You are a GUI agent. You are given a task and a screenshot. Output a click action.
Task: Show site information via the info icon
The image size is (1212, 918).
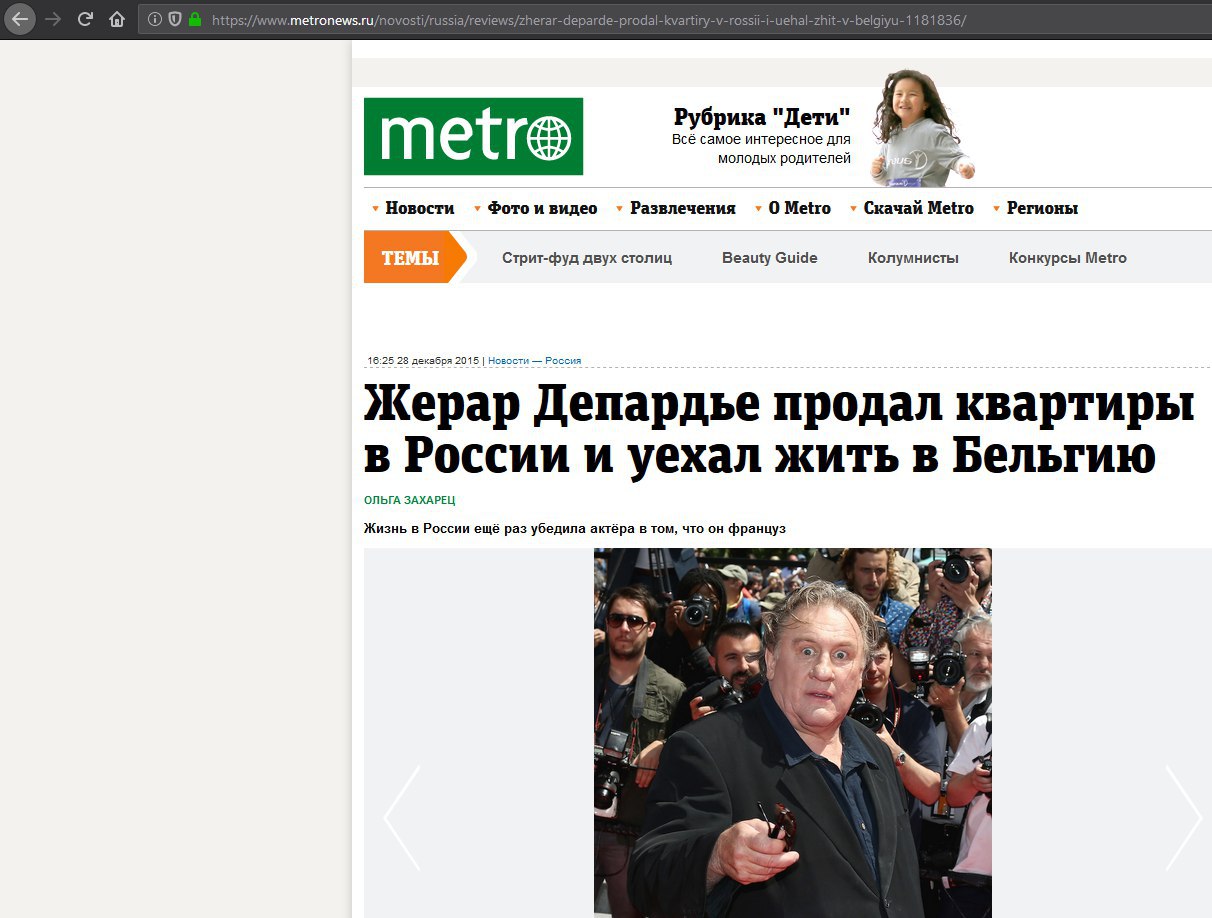(x=155, y=19)
